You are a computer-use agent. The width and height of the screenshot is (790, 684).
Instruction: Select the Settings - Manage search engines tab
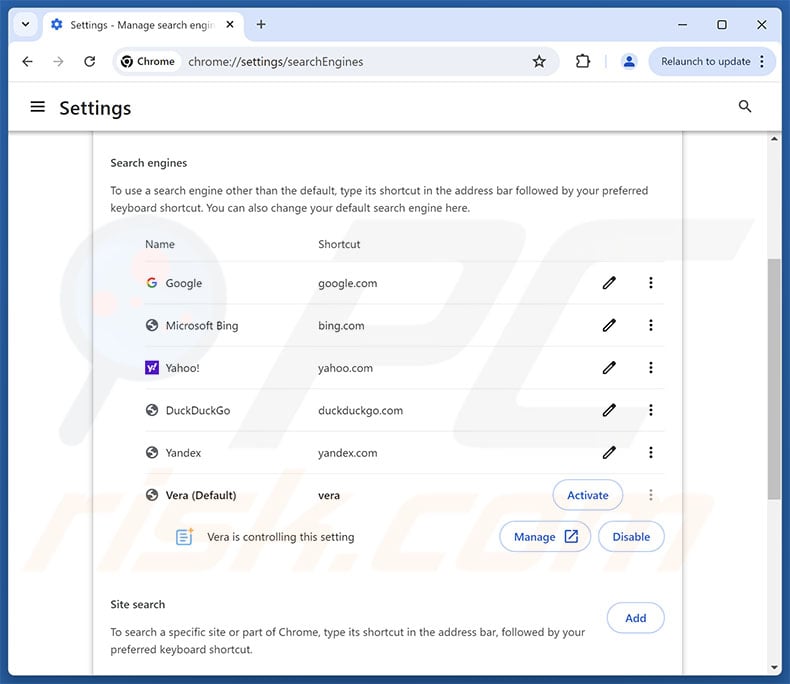coord(144,25)
